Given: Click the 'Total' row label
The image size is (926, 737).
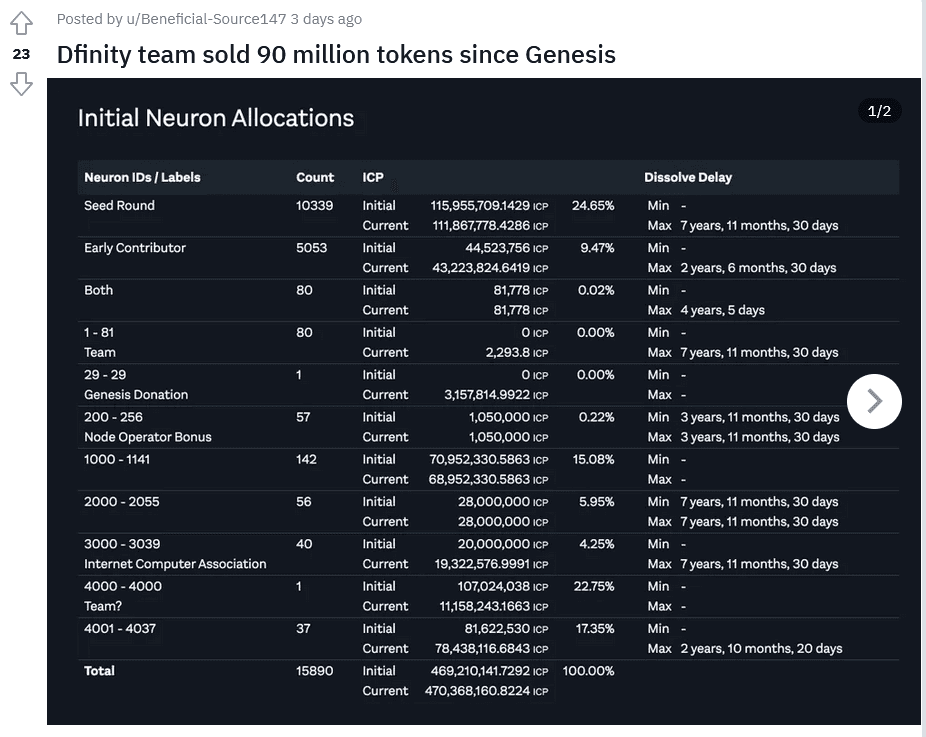Looking at the screenshot, I should pyautogui.click(x=99, y=671).
